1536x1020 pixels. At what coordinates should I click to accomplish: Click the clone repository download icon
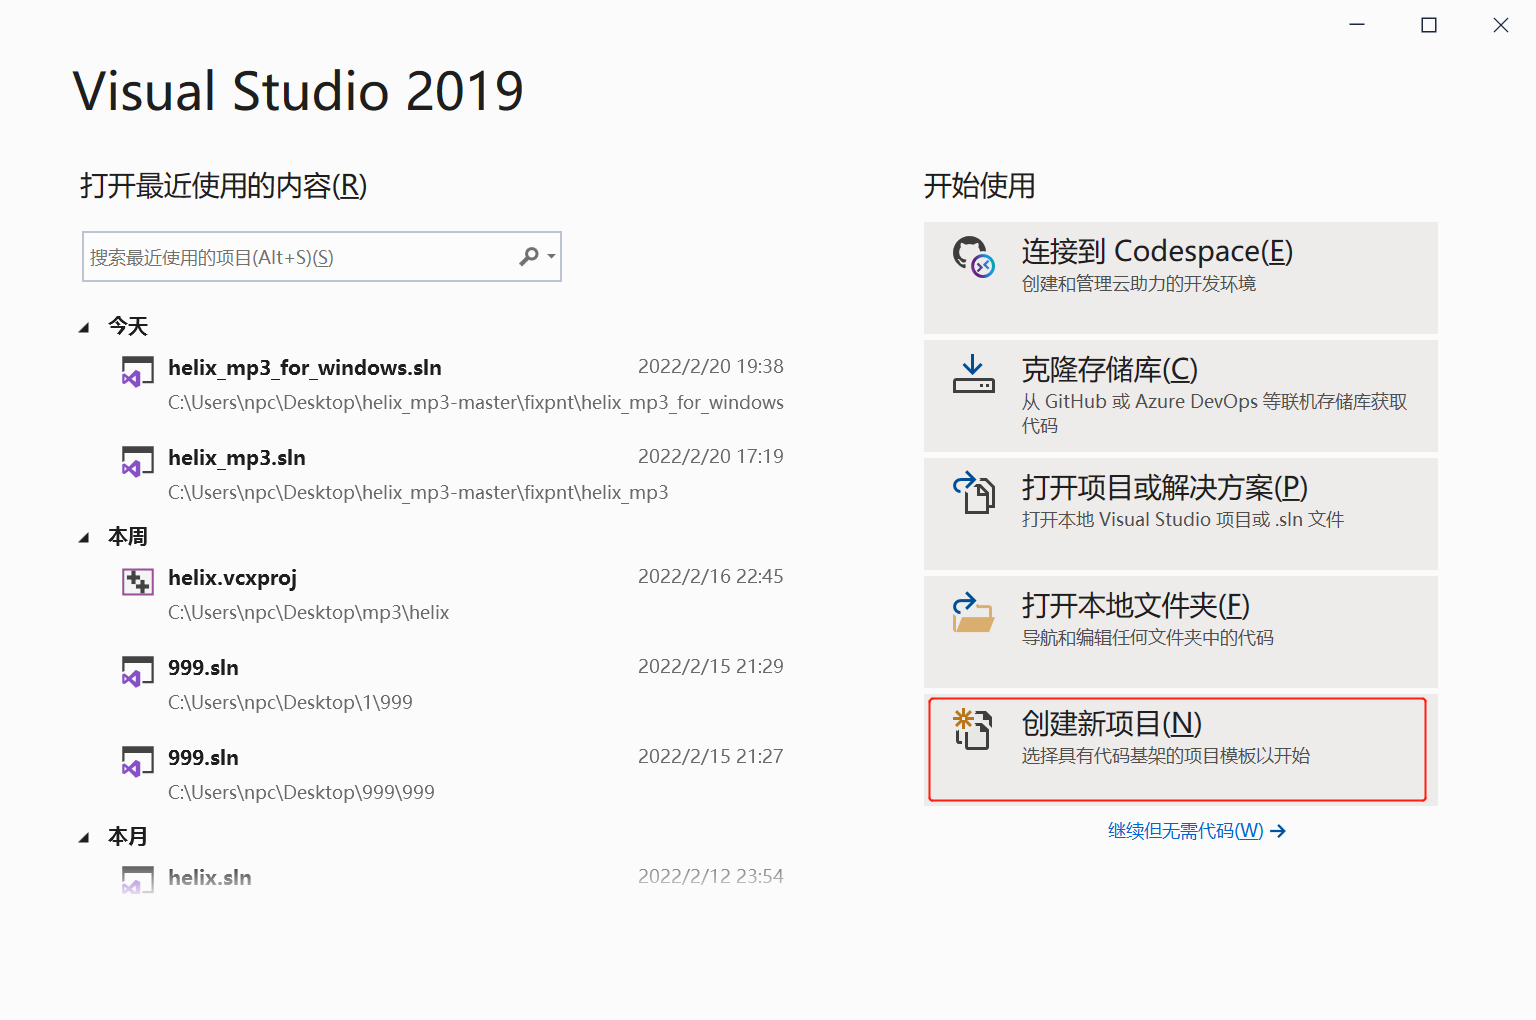tap(973, 374)
